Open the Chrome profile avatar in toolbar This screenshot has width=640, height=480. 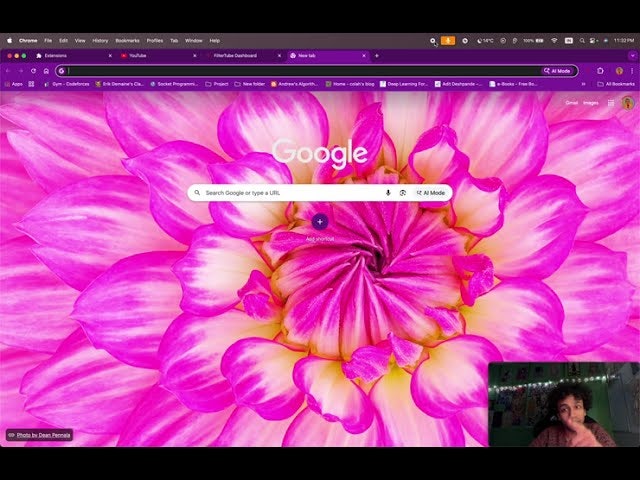click(x=619, y=71)
